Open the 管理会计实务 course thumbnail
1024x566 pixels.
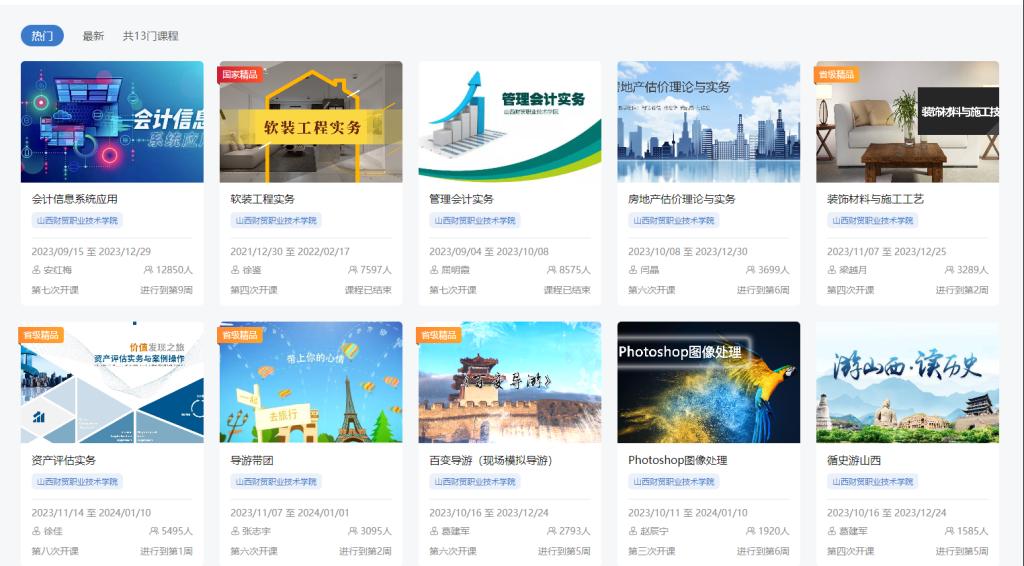pyautogui.click(x=510, y=122)
